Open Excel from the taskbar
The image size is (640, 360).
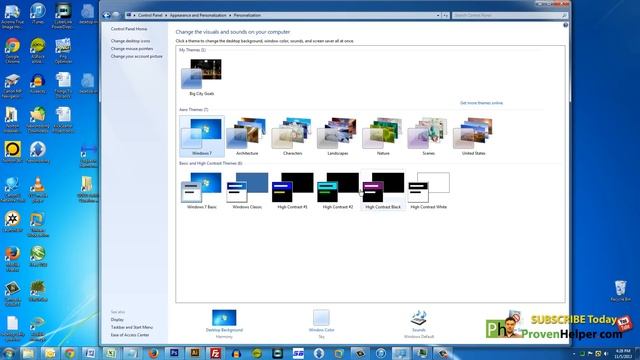tap(111, 353)
